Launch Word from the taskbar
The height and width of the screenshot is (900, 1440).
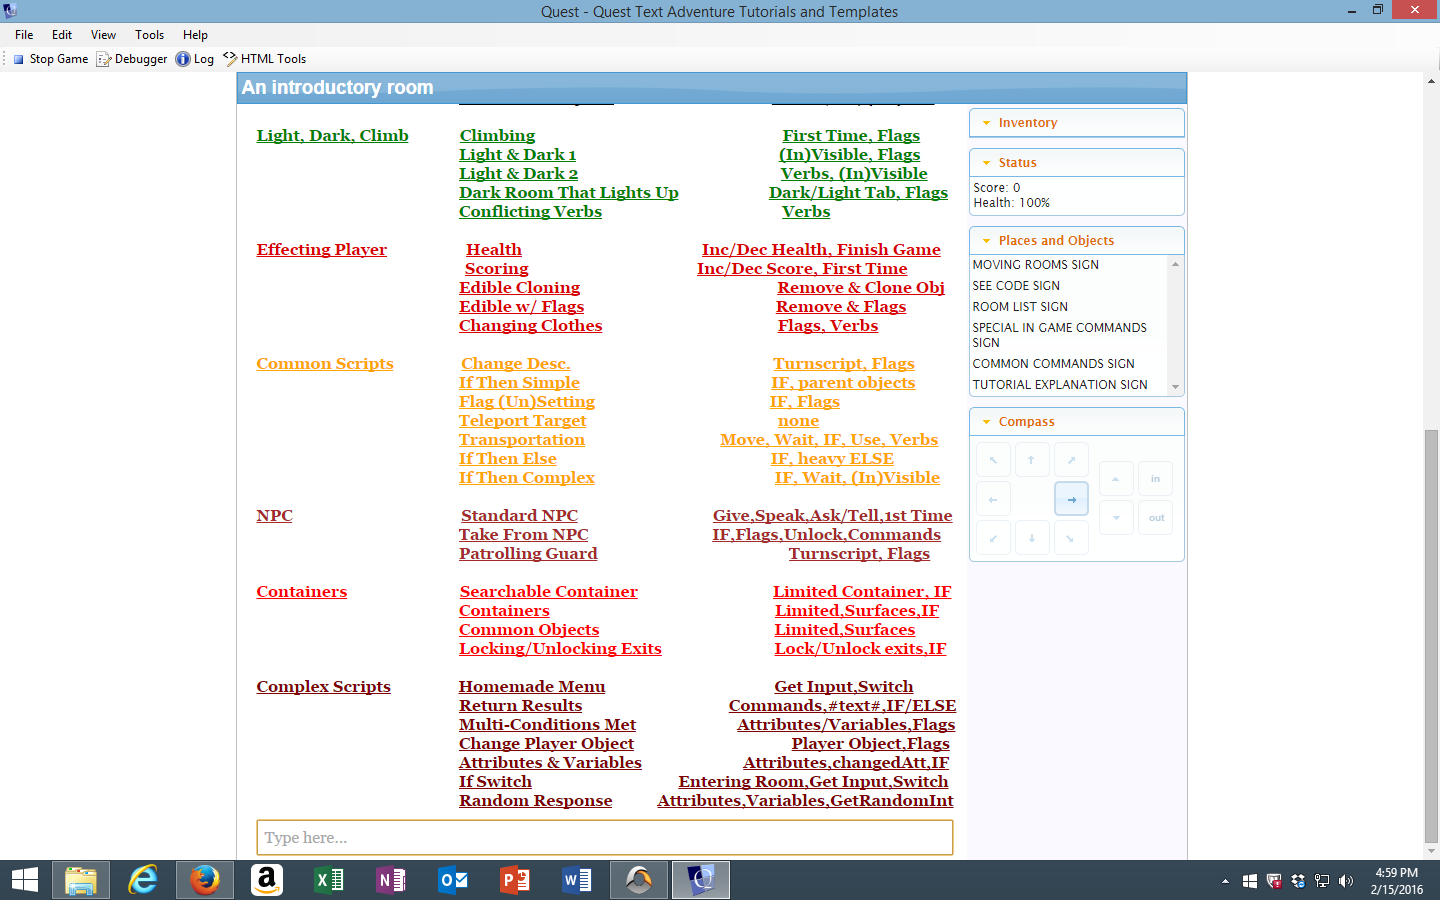[577, 880]
